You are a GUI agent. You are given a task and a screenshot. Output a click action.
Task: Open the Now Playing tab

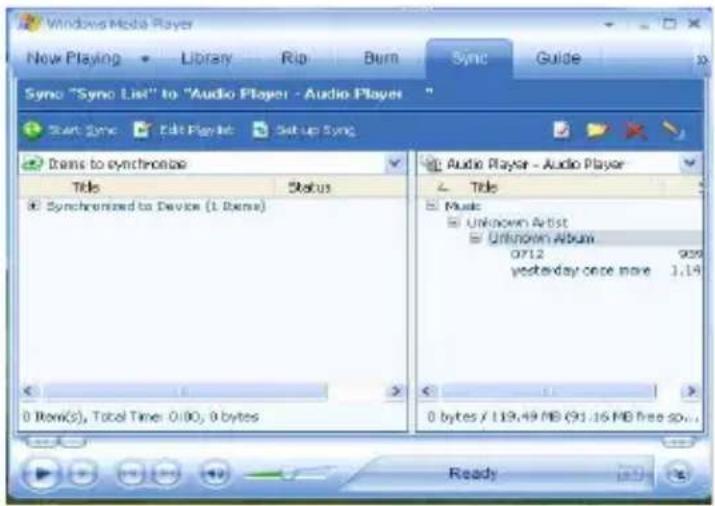tap(73, 58)
